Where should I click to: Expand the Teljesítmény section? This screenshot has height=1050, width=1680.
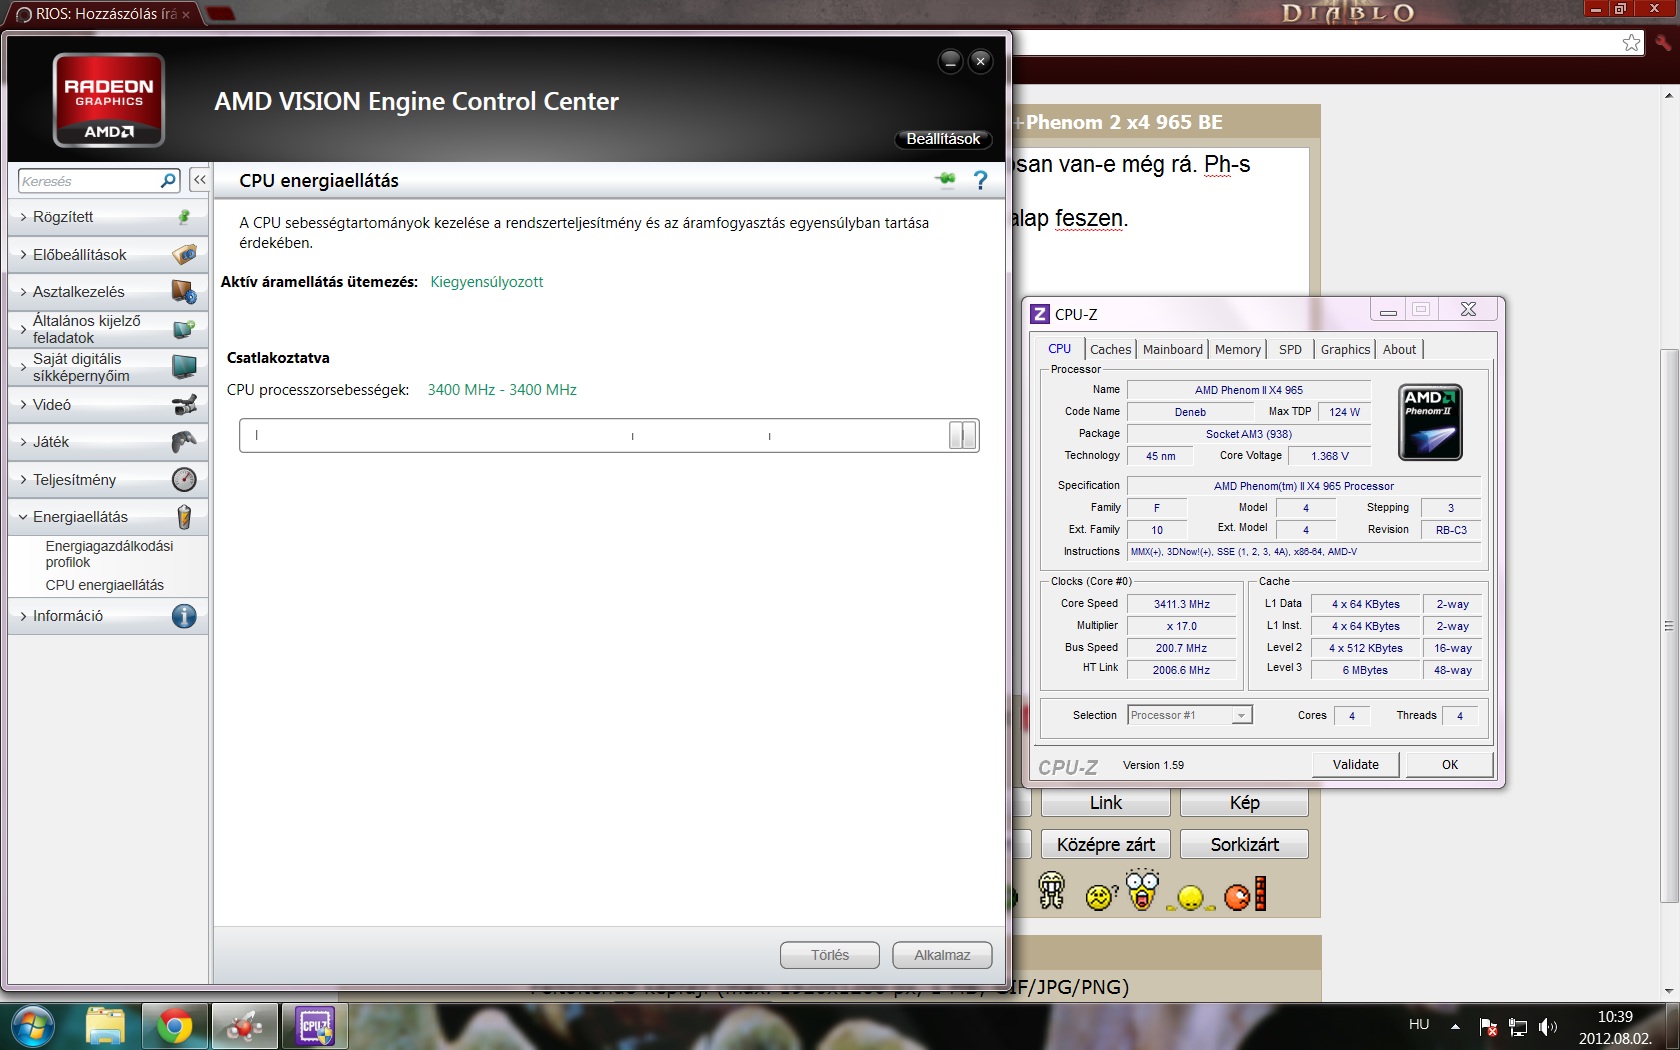(108, 480)
